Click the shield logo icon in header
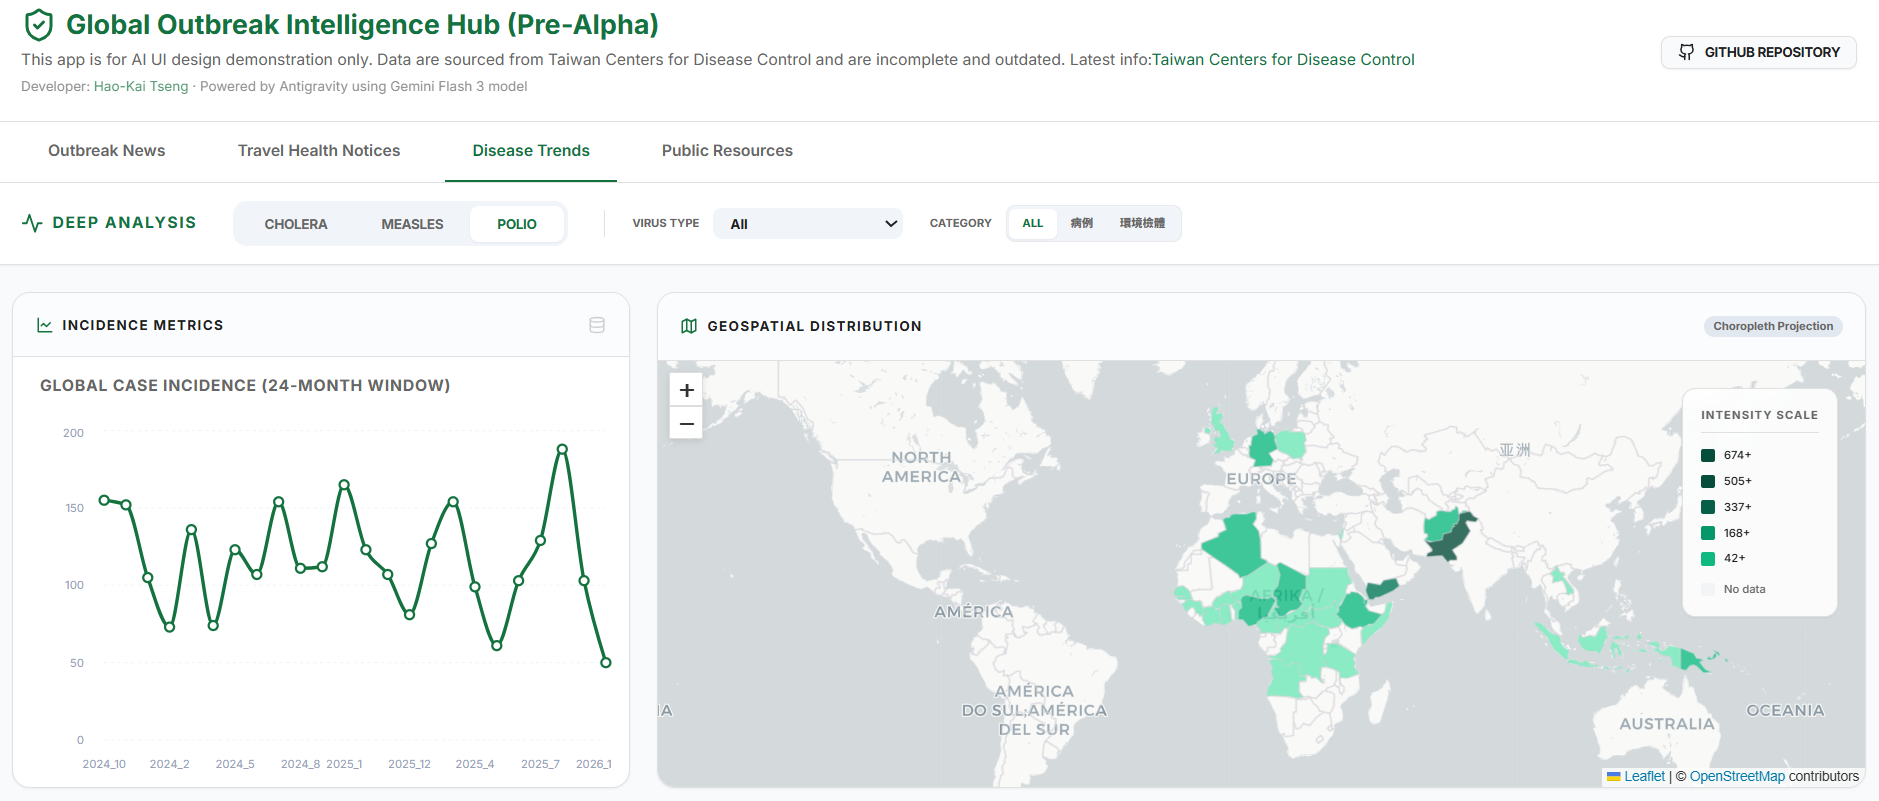The image size is (1879, 801). coord(38,24)
